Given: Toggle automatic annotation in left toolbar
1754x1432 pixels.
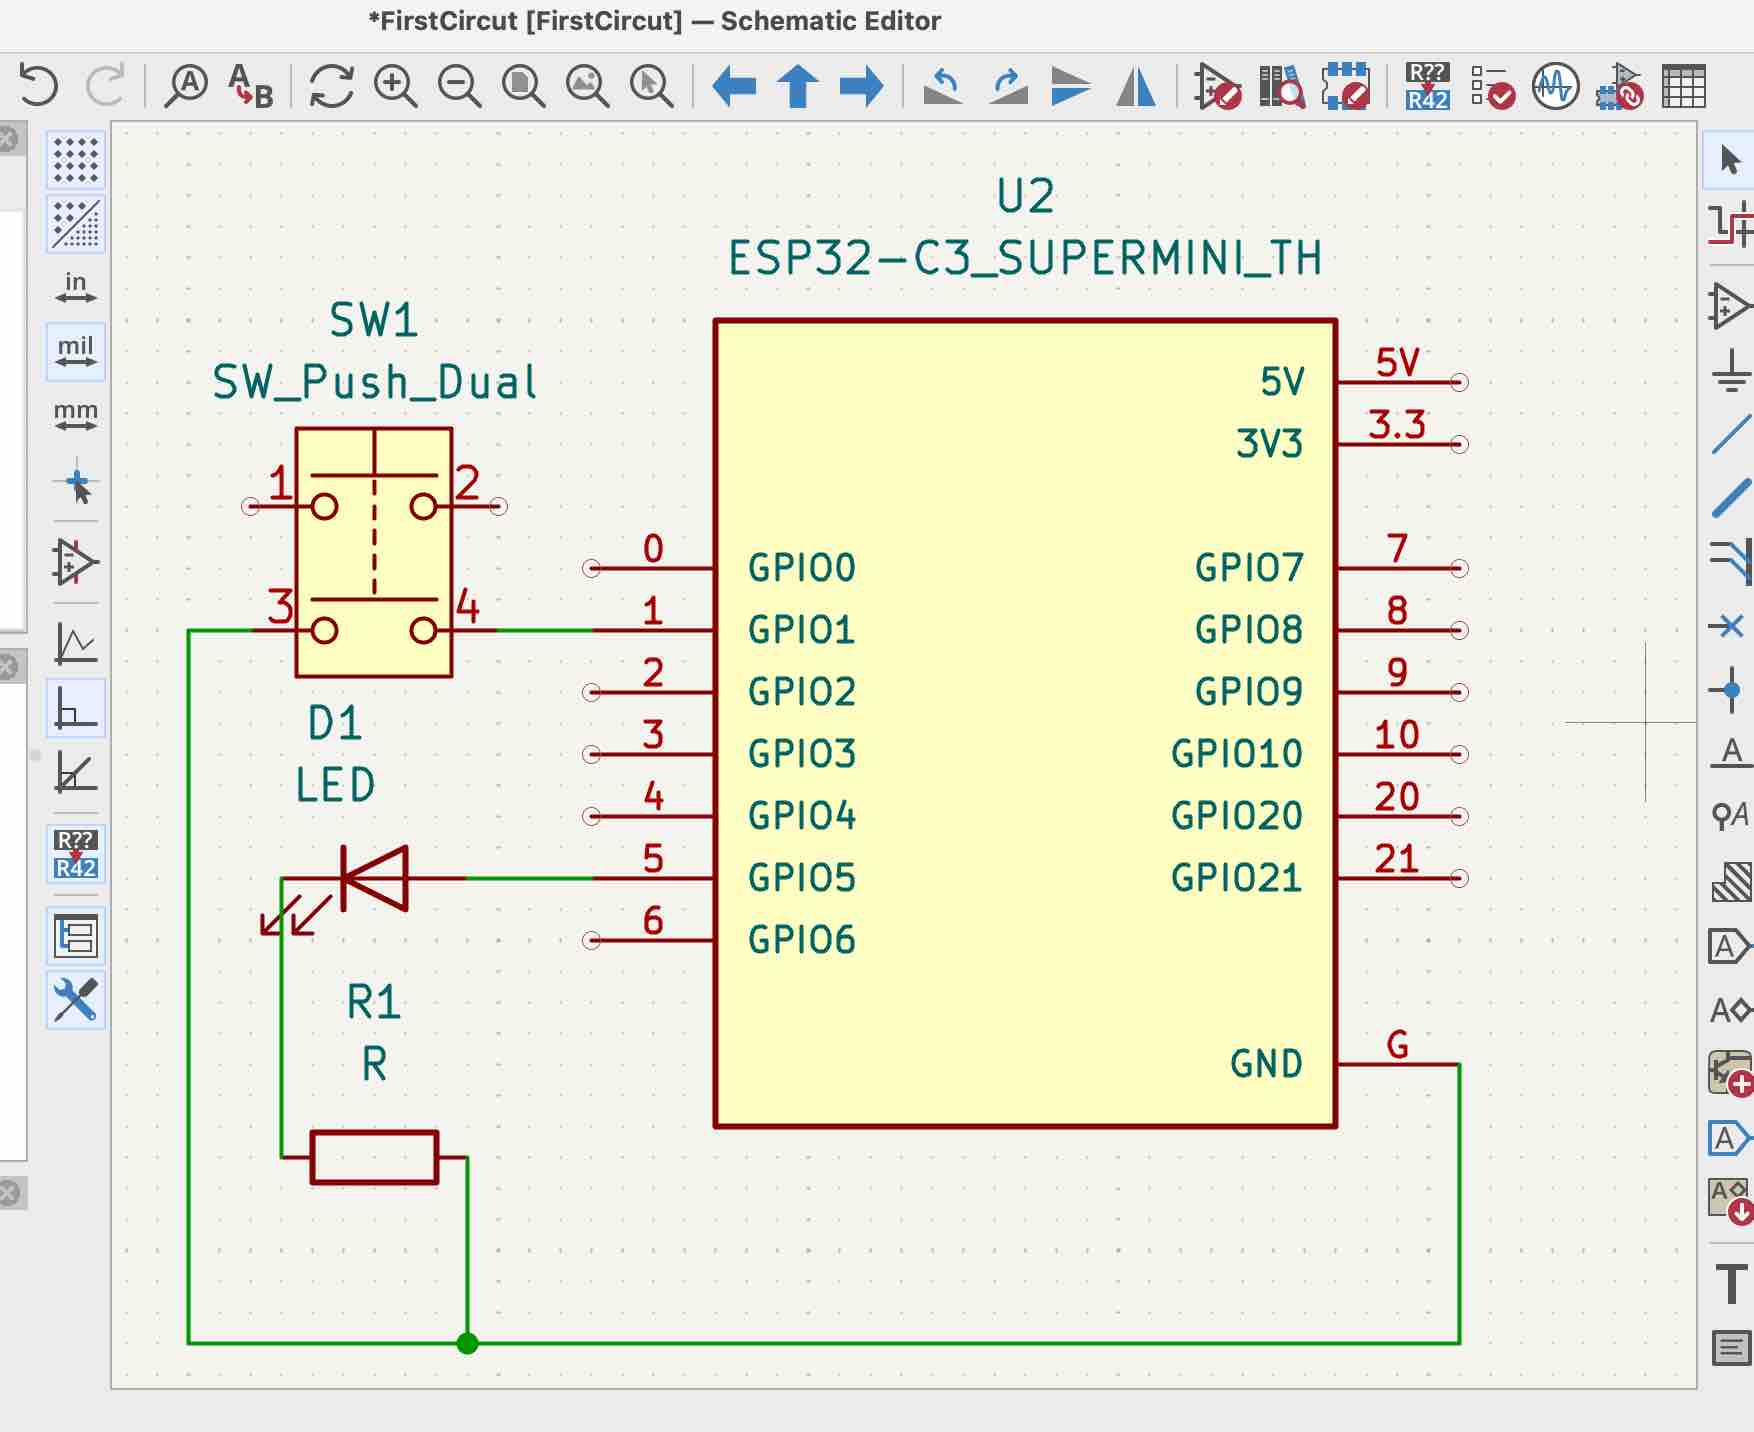Looking at the screenshot, I should click(76, 853).
